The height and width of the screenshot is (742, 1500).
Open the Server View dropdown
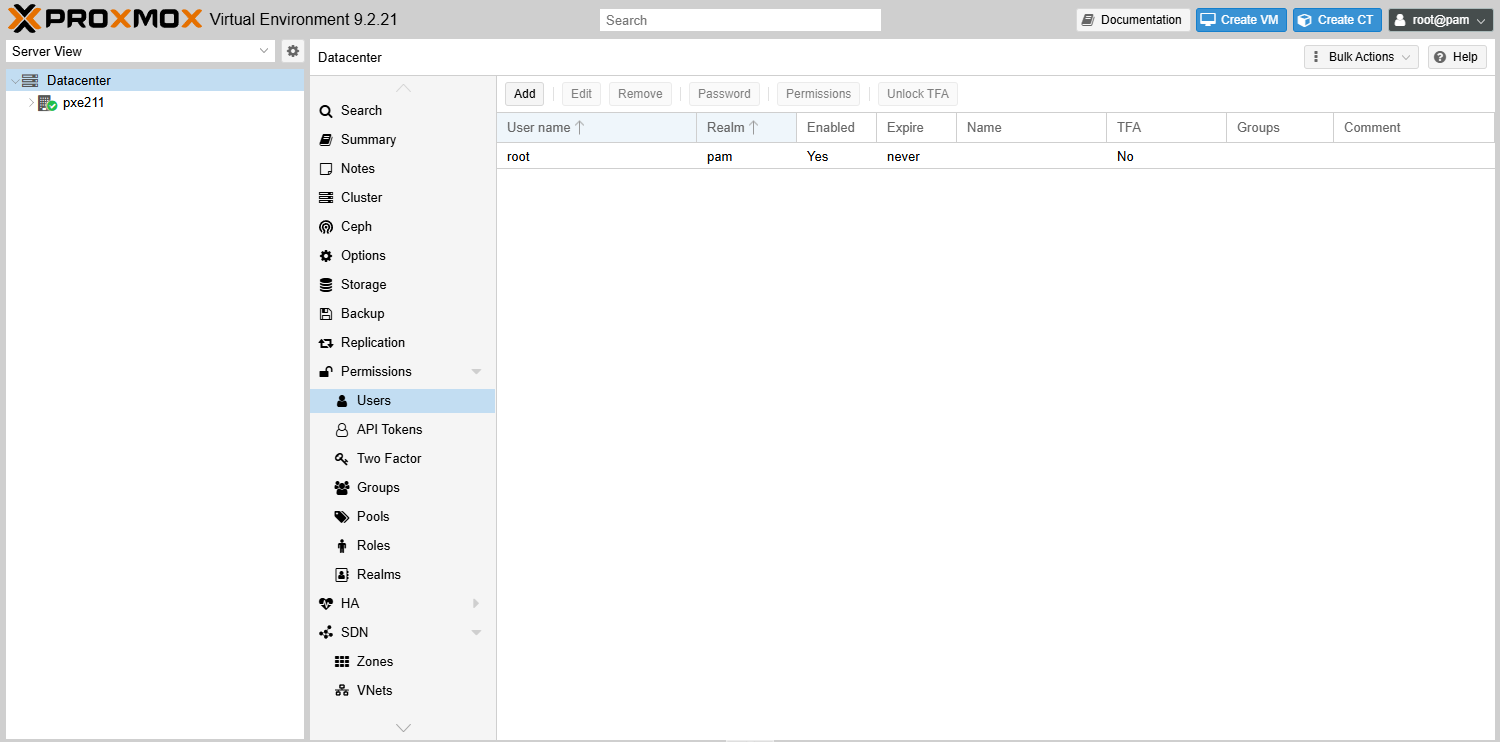point(264,51)
